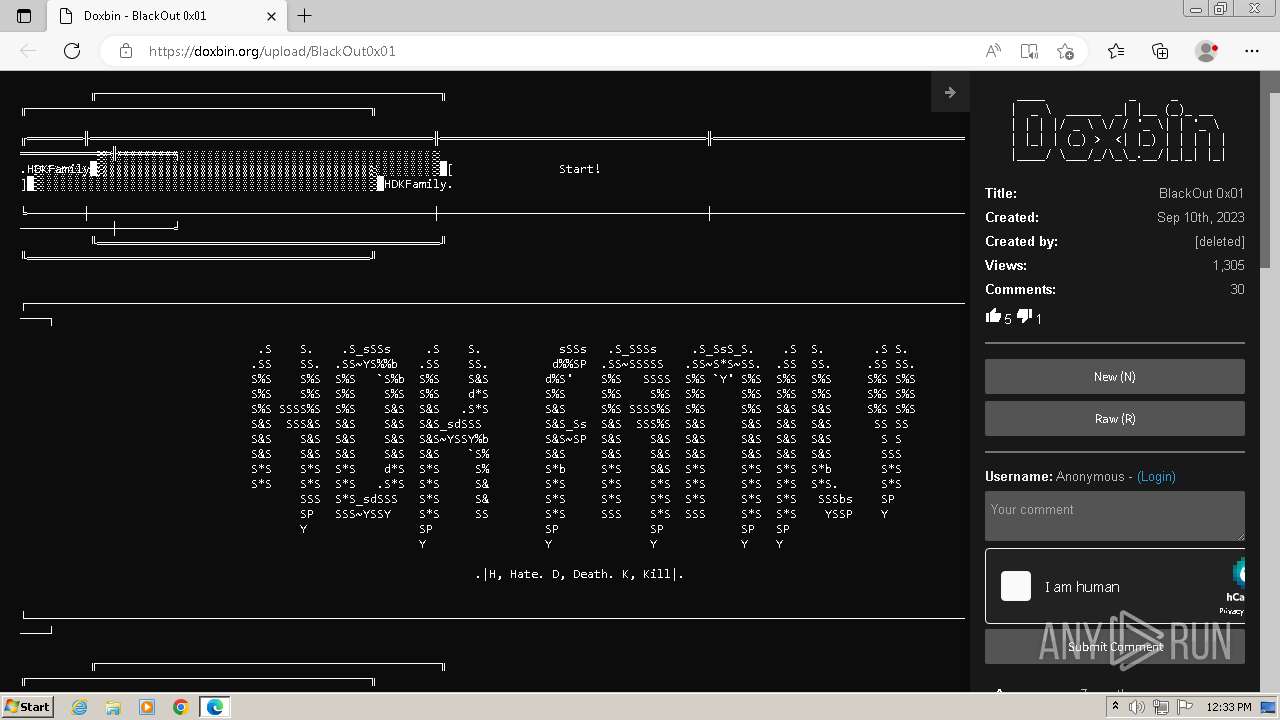Show hidden tray icons arrow

click(x=1116, y=707)
